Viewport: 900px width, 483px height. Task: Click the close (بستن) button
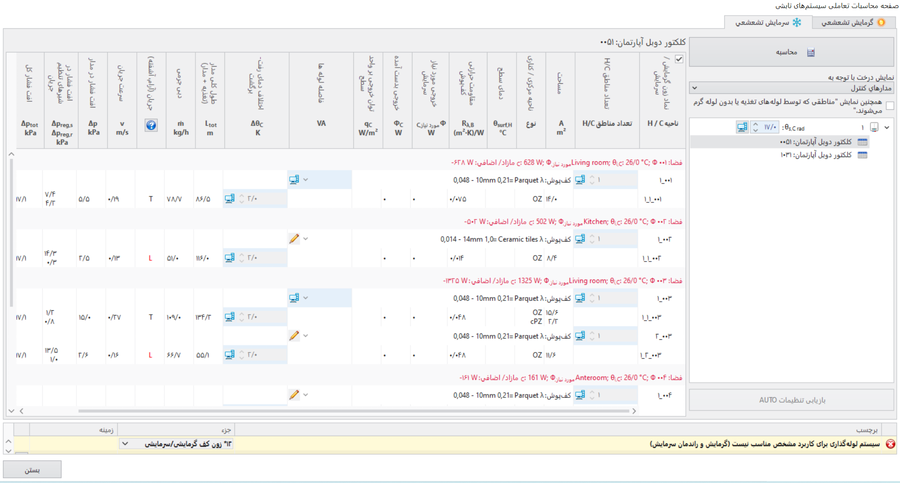[33, 469]
